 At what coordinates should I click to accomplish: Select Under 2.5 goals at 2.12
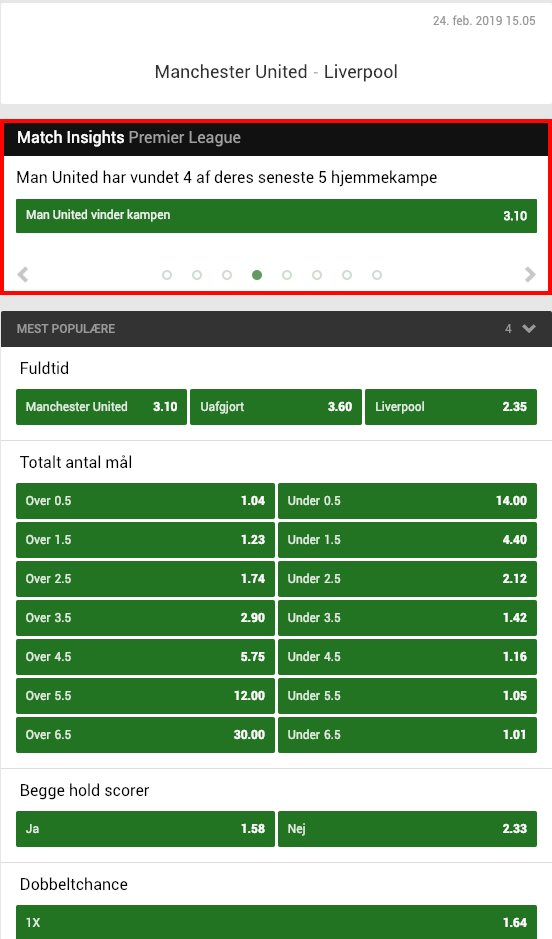pos(407,579)
